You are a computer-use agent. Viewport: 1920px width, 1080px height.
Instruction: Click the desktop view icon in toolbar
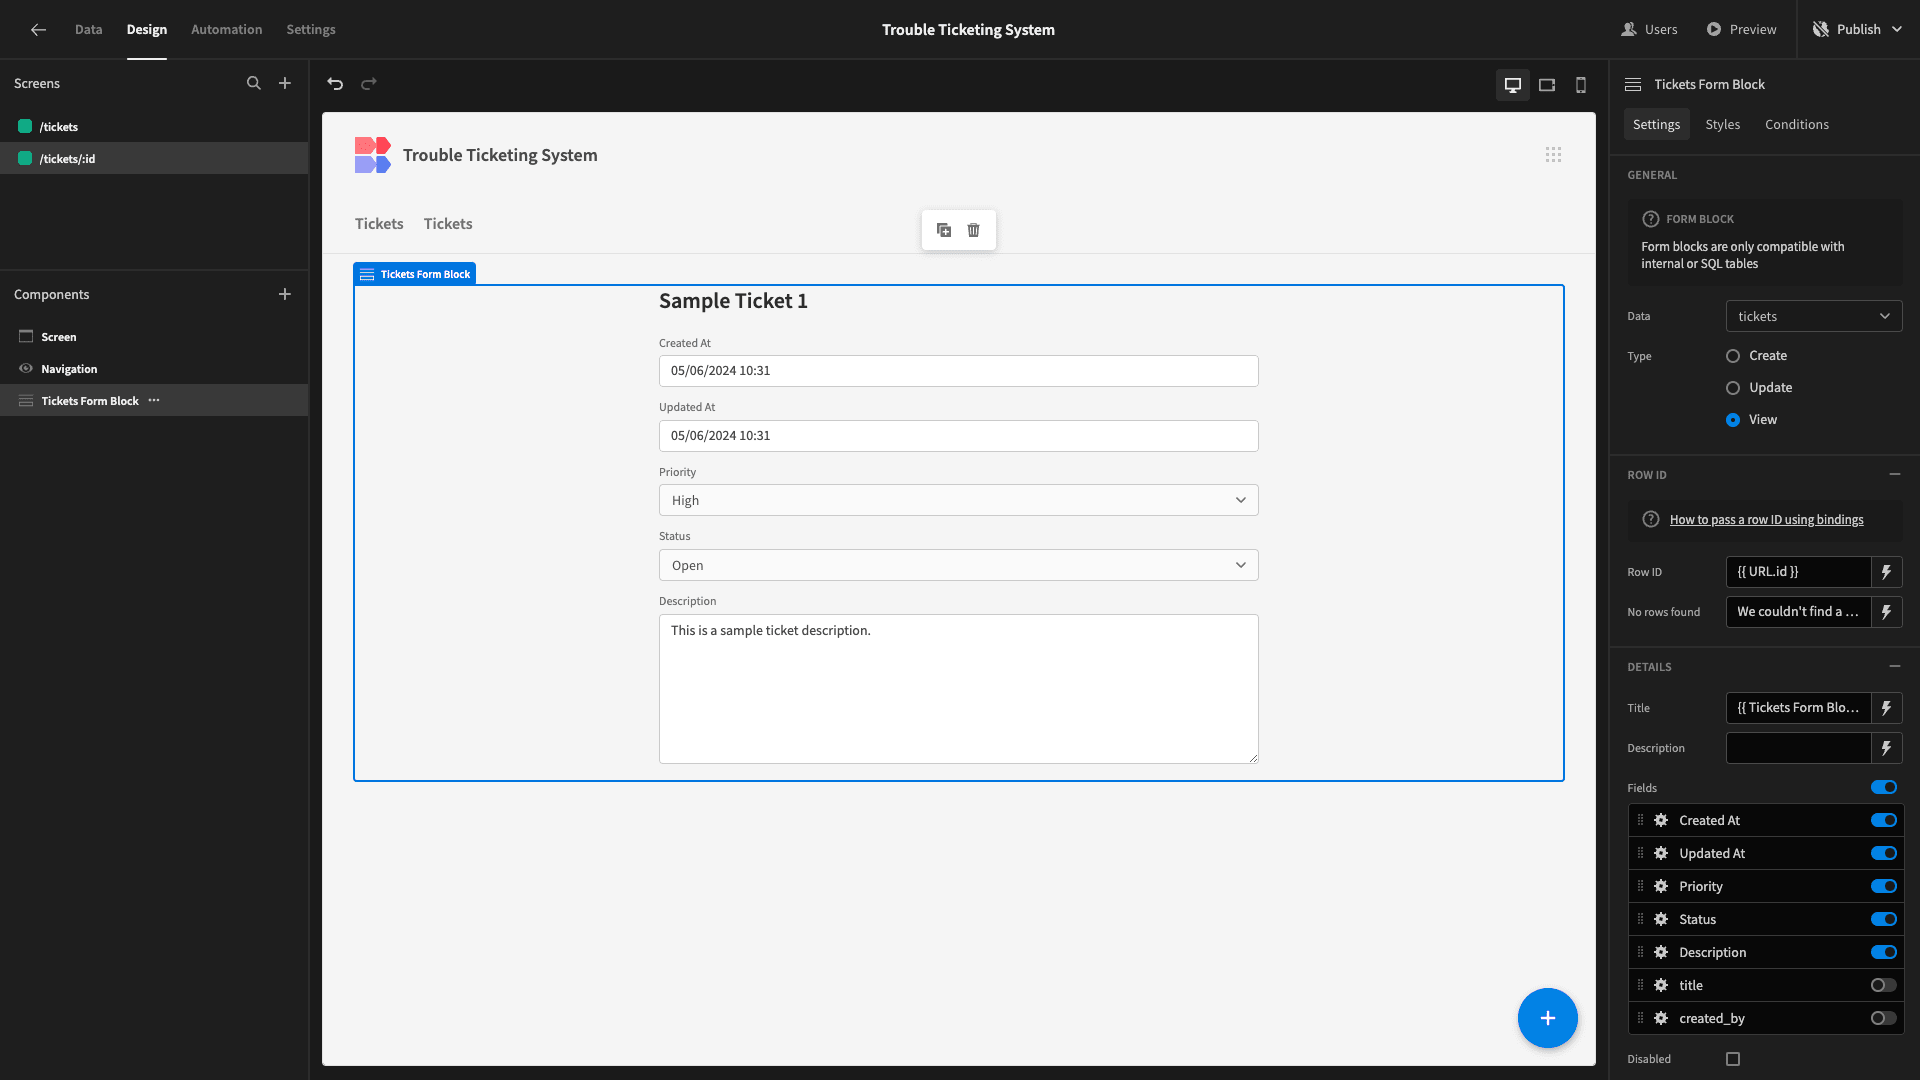click(x=1513, y=83)
